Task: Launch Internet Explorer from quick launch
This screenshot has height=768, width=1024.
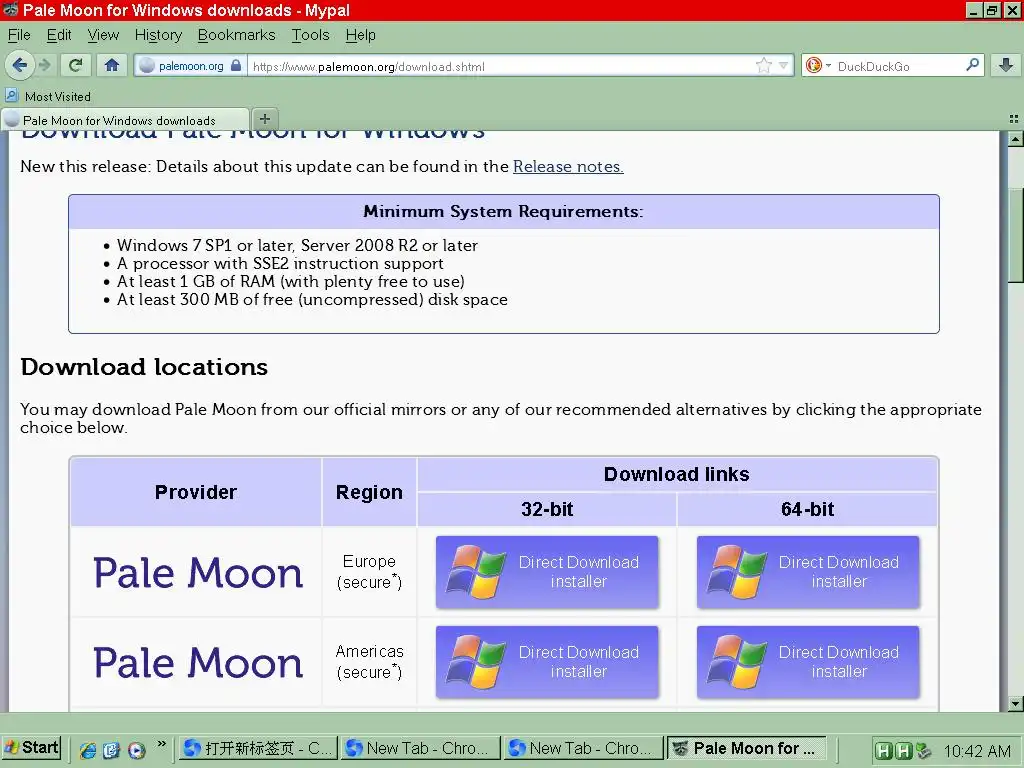Action: click(x=88, y=750)
